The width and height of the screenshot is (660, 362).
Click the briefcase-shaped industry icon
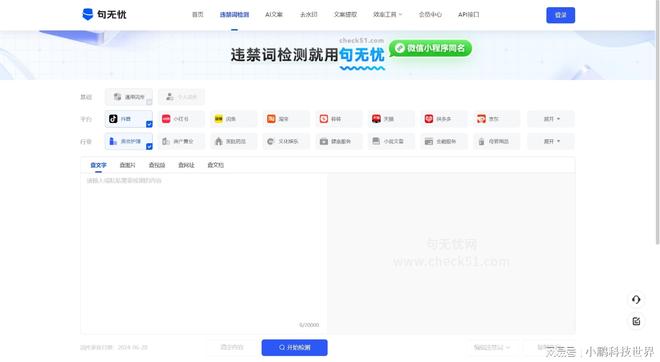[323, 141]
